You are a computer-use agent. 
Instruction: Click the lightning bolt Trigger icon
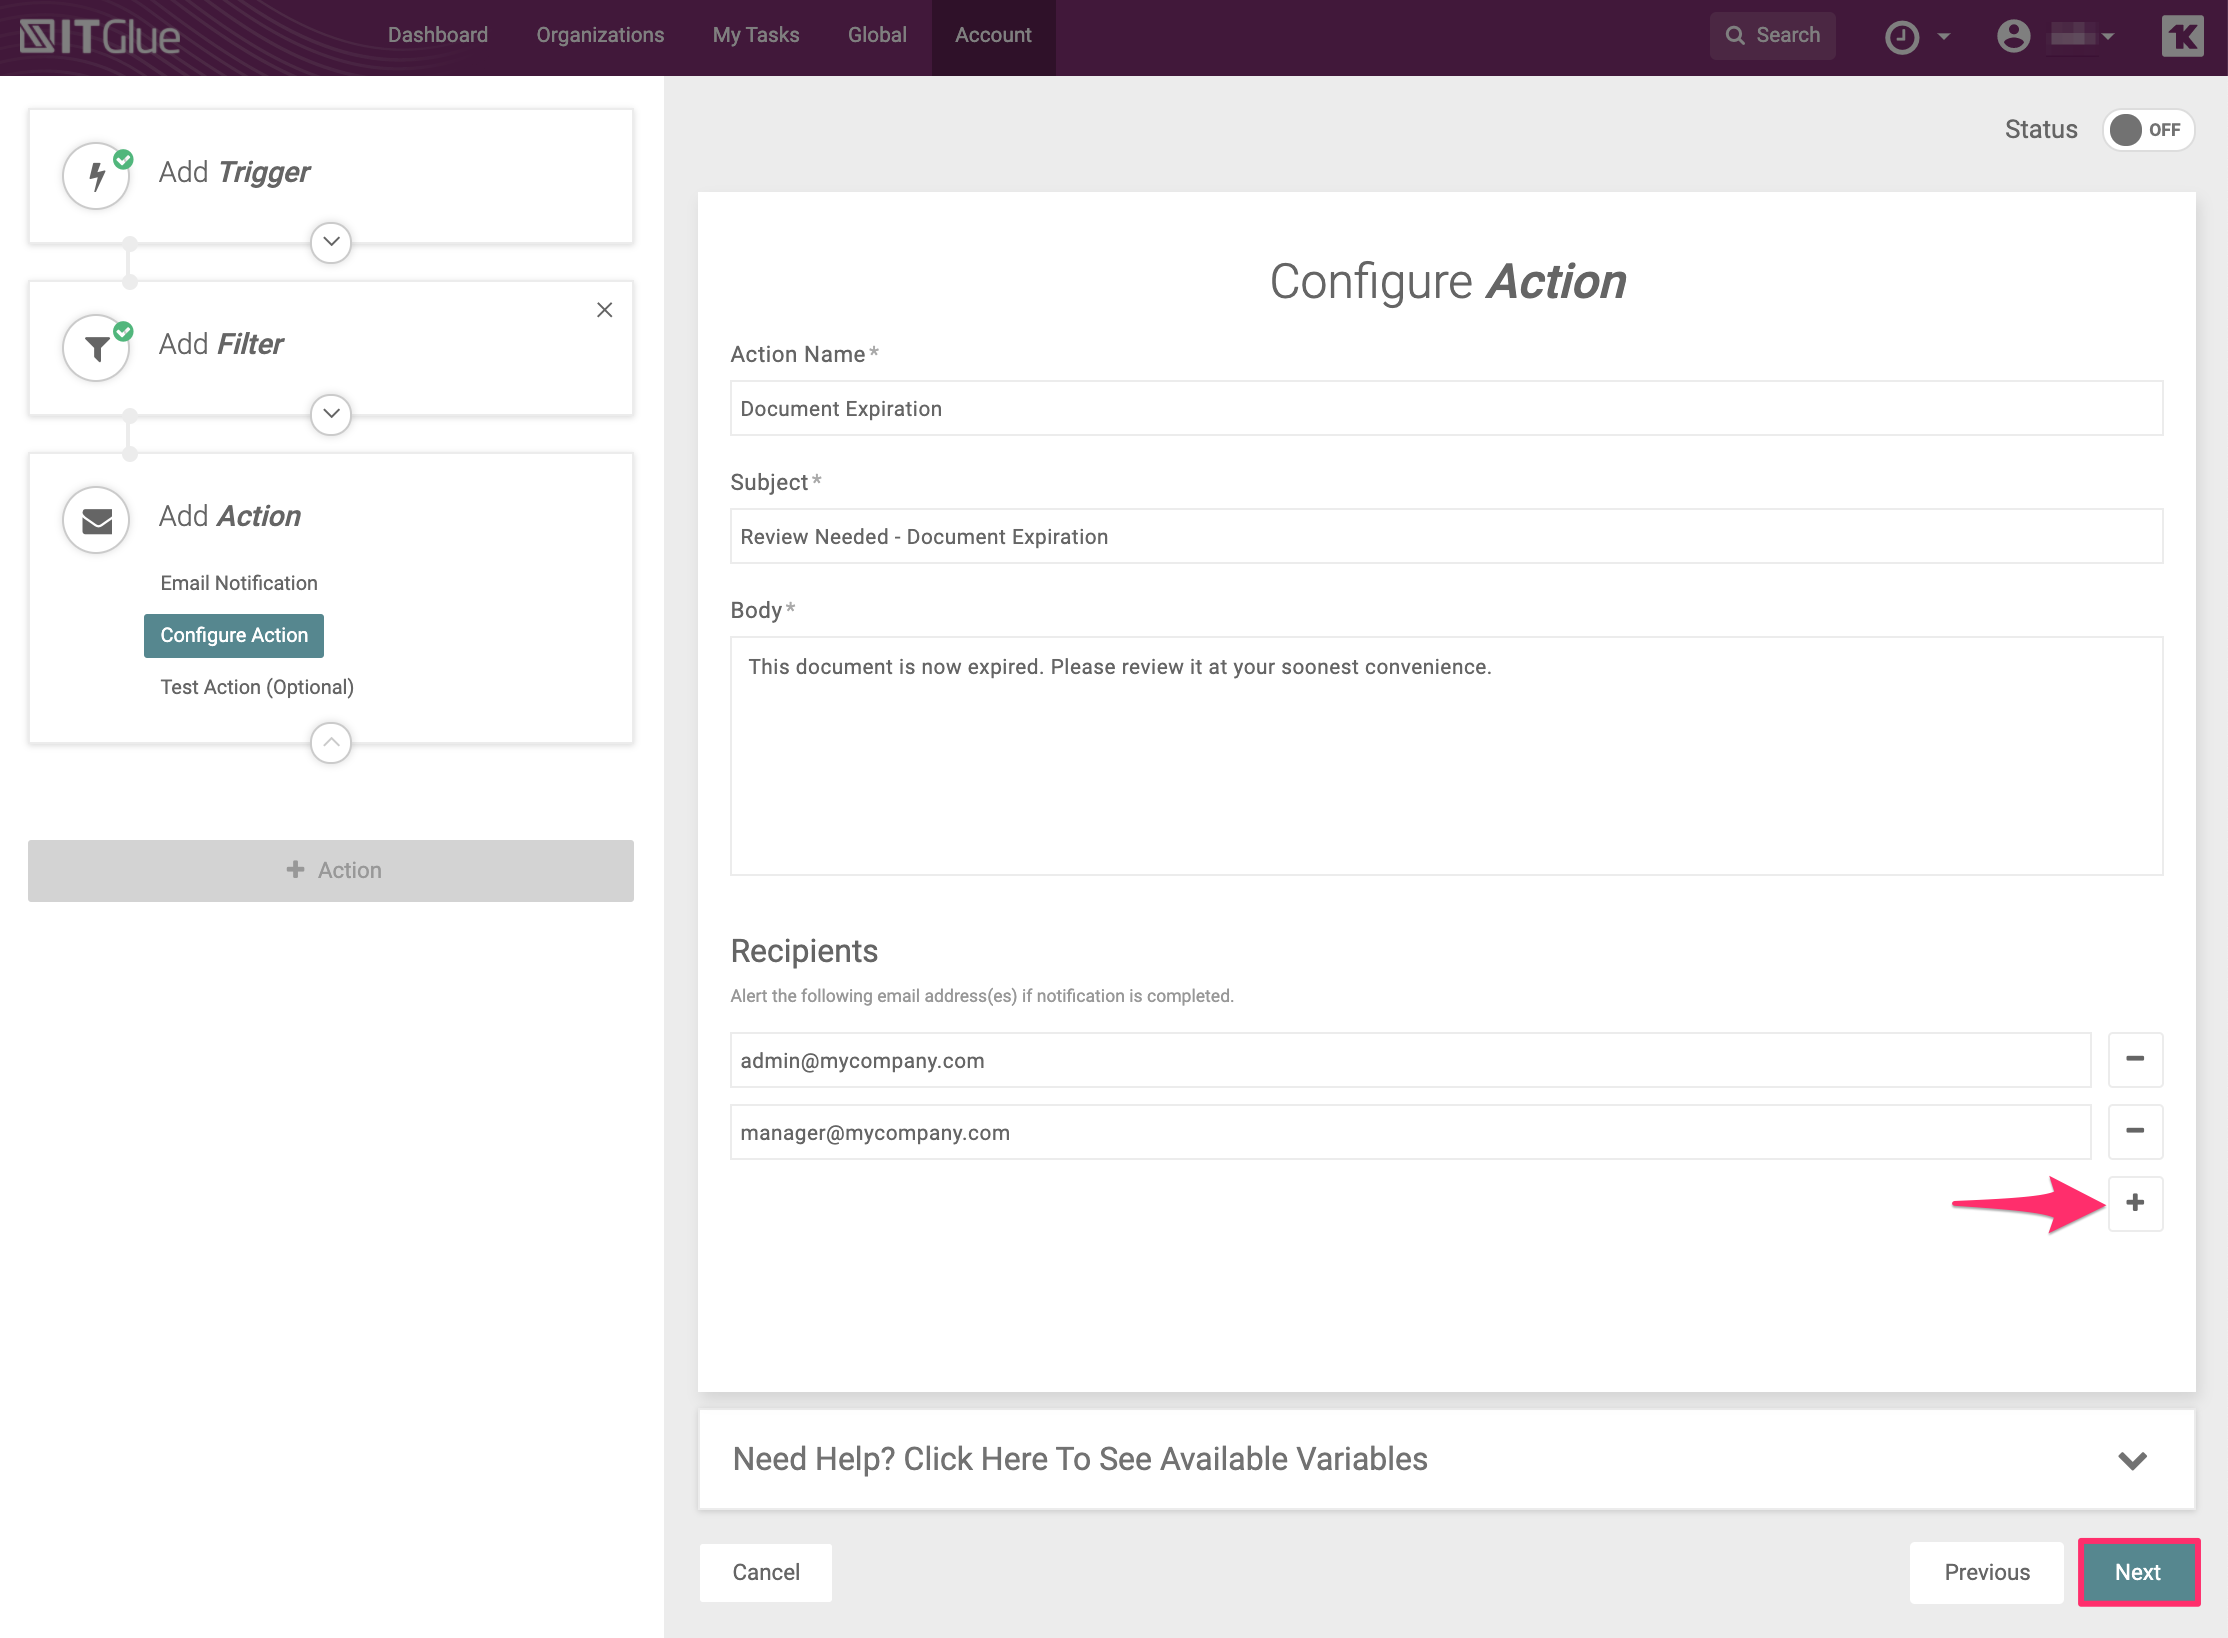pyautogui.click(x=96, y=176)
